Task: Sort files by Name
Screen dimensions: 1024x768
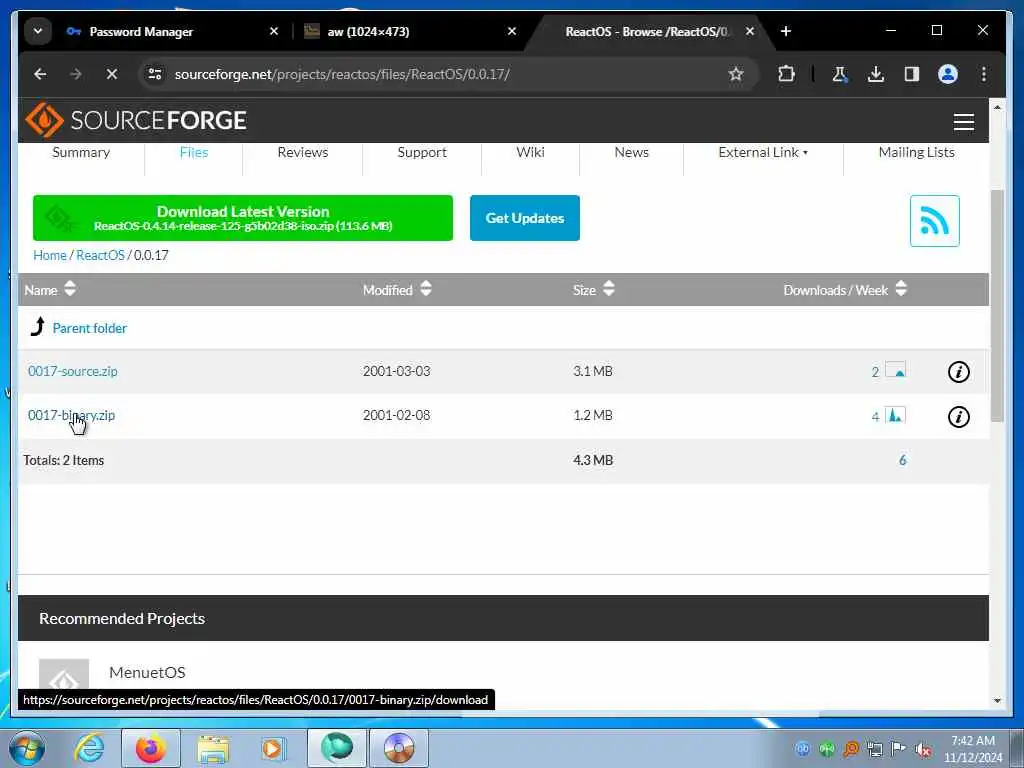Action: [x=50, y=289]
